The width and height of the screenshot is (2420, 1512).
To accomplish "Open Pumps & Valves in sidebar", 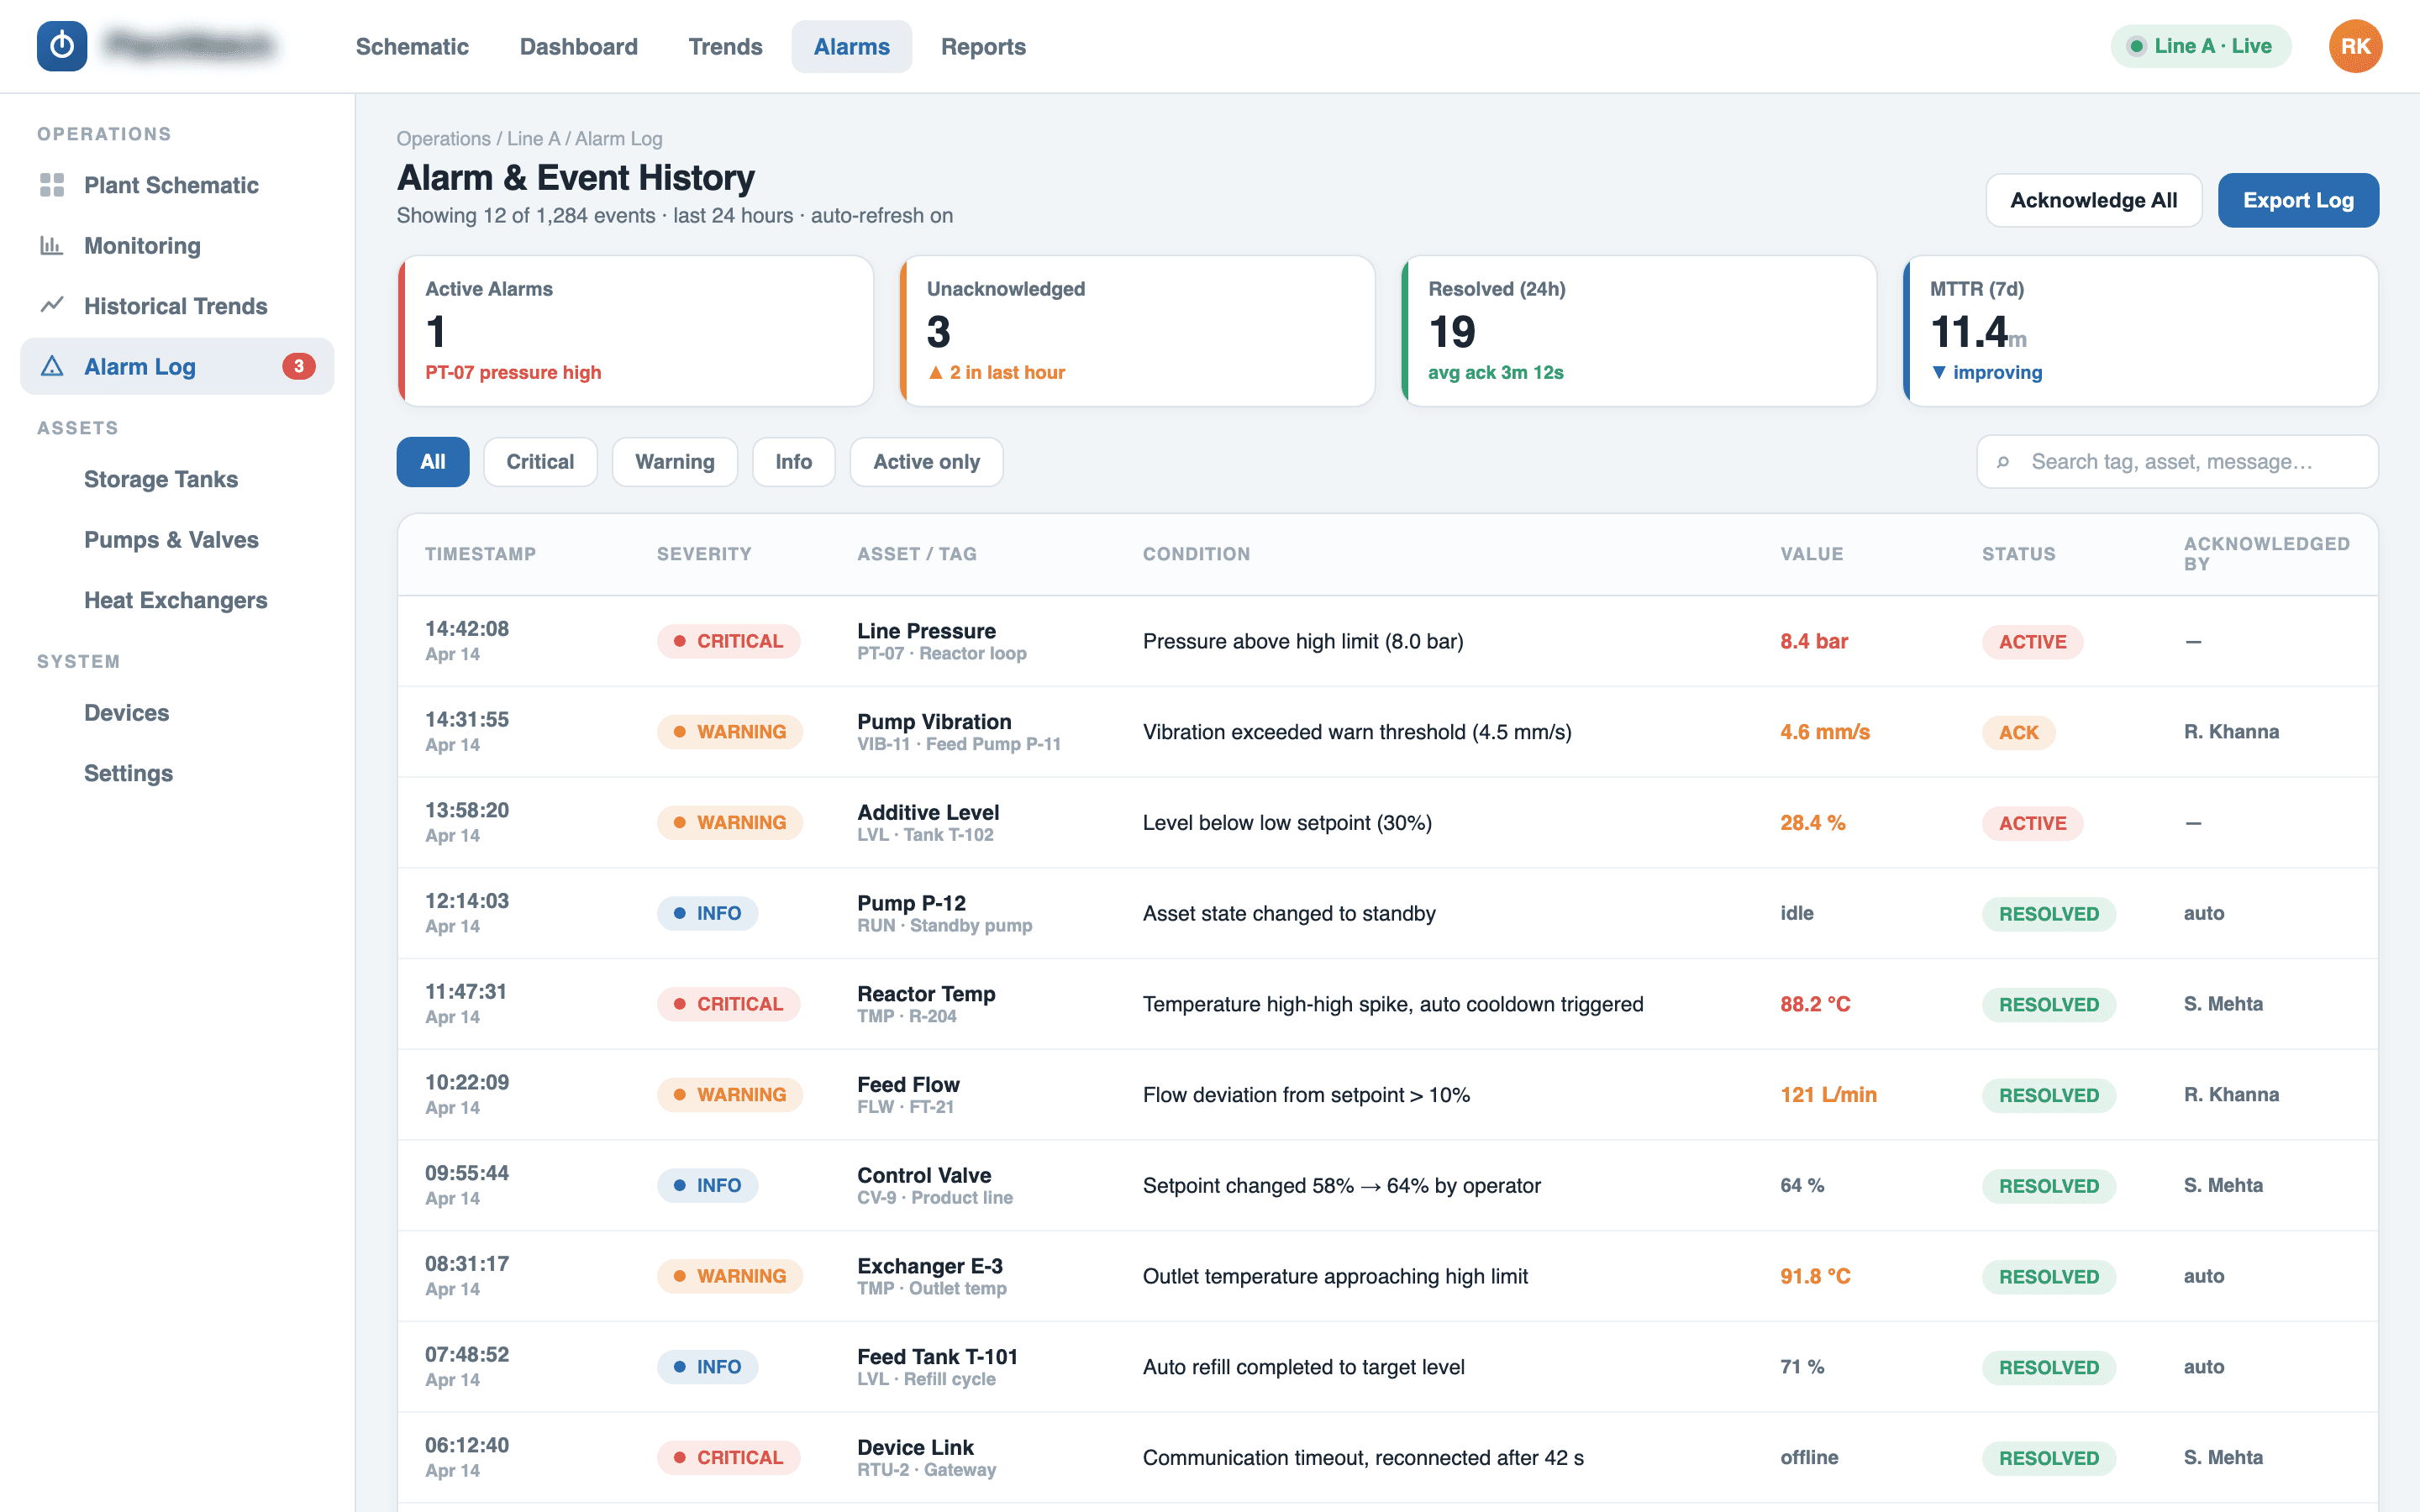I will tap(177, 540).
